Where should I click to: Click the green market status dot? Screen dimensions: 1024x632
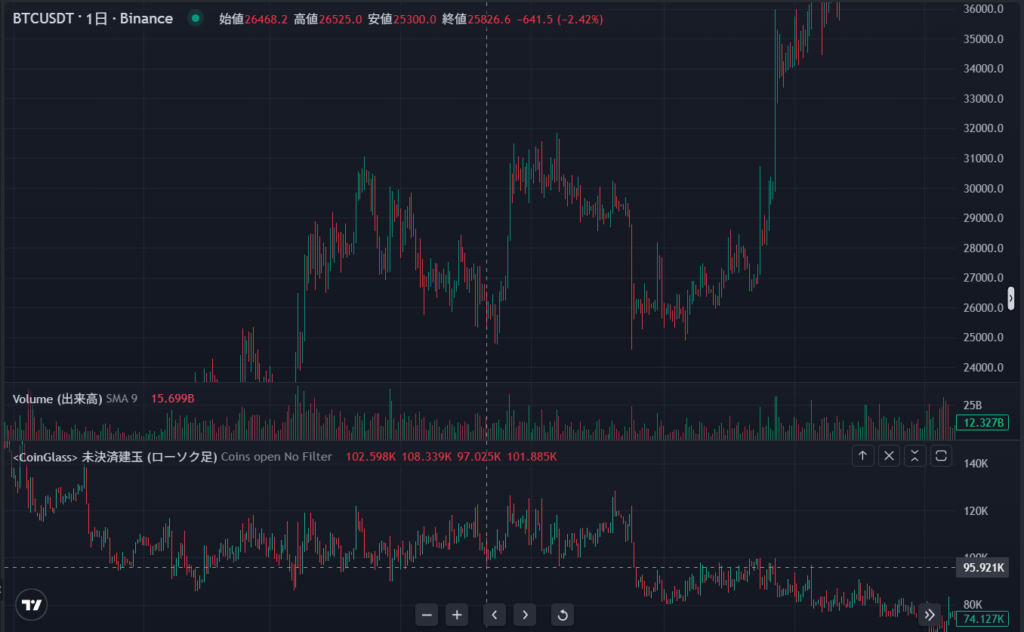pos(195,18)
